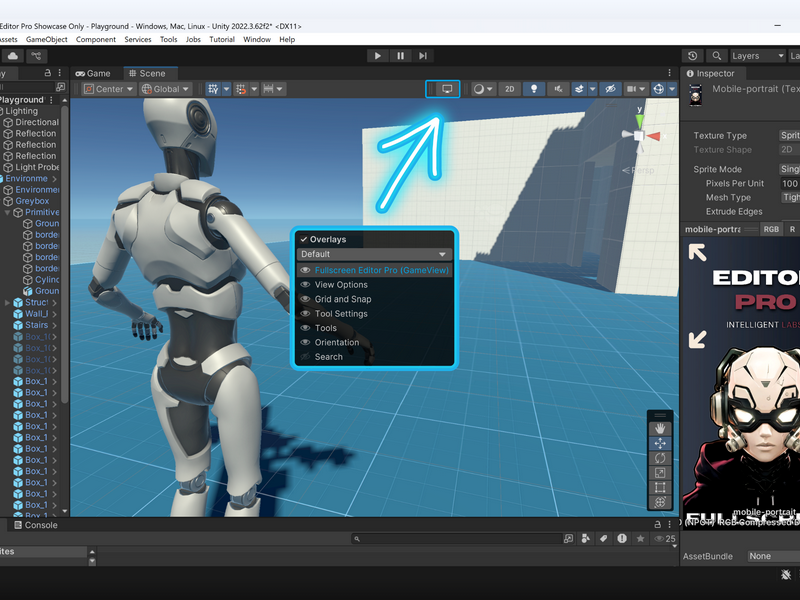The width and height of the screenshot is (800, 600).
Task: Open the Jobs menu
Action: pos(193,39)
